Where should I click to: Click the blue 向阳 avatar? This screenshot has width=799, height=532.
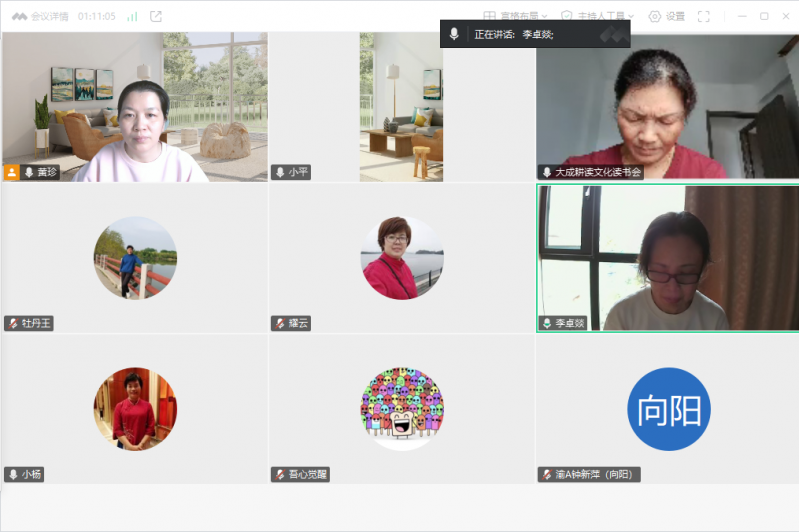point(668,409)
